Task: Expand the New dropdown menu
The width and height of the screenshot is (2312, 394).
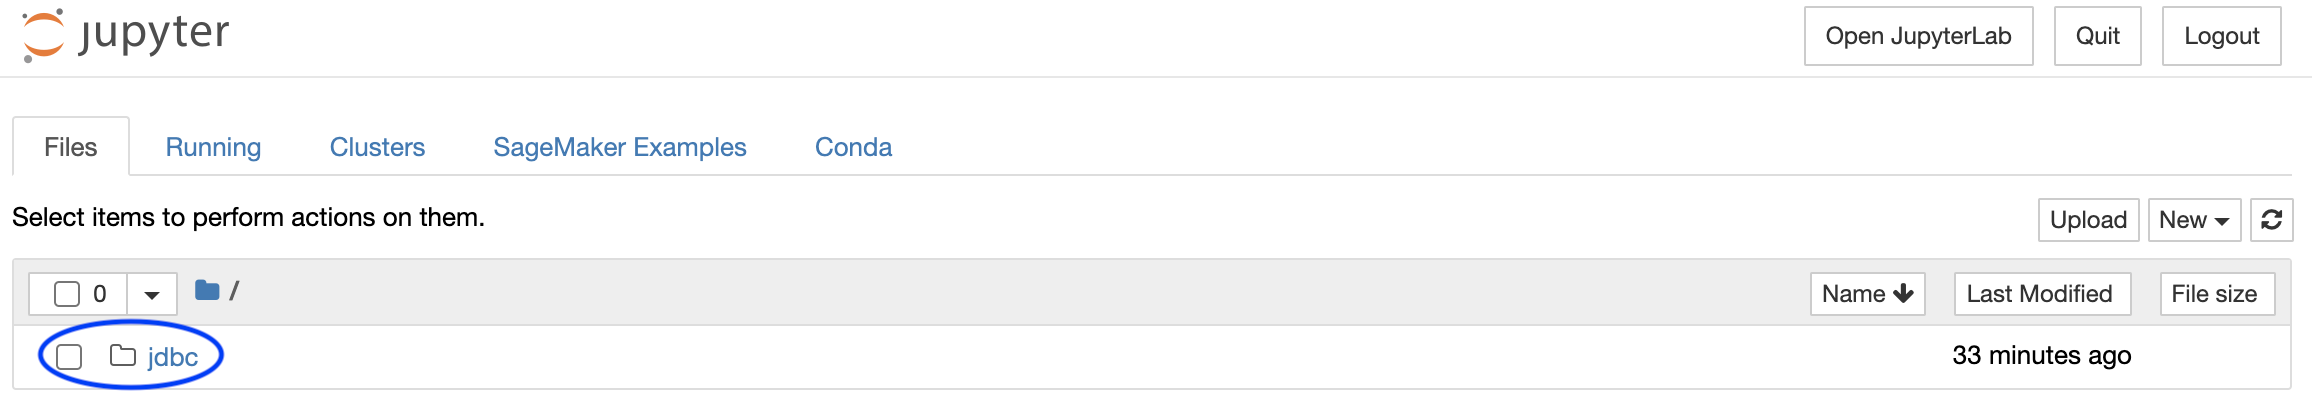Action: tap(2194, 220)
